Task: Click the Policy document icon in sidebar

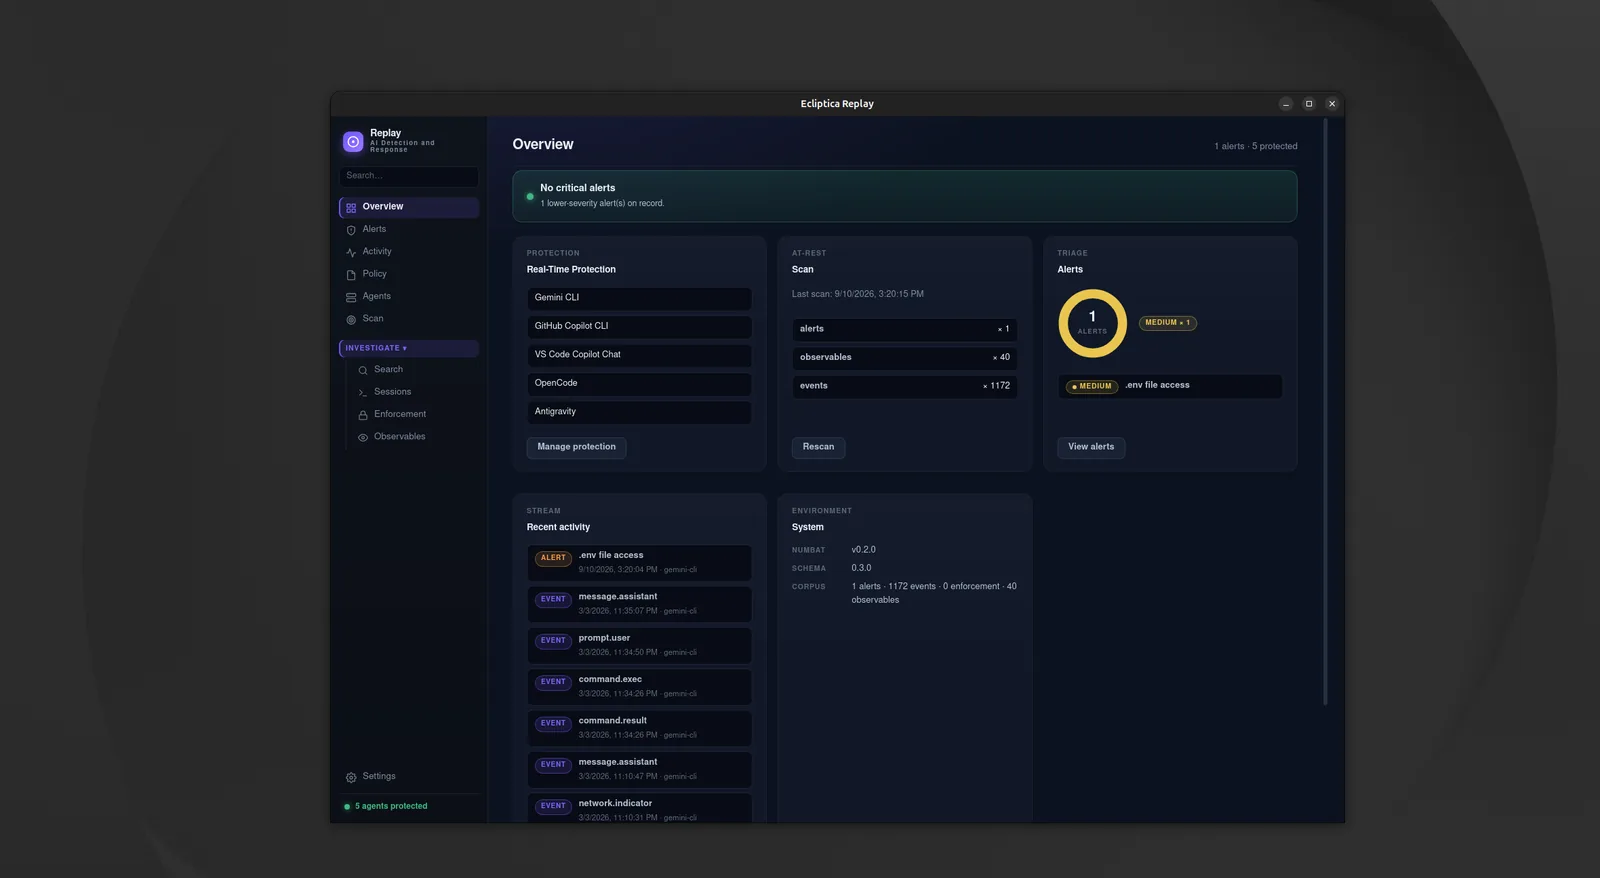Action: coord(351,275)
